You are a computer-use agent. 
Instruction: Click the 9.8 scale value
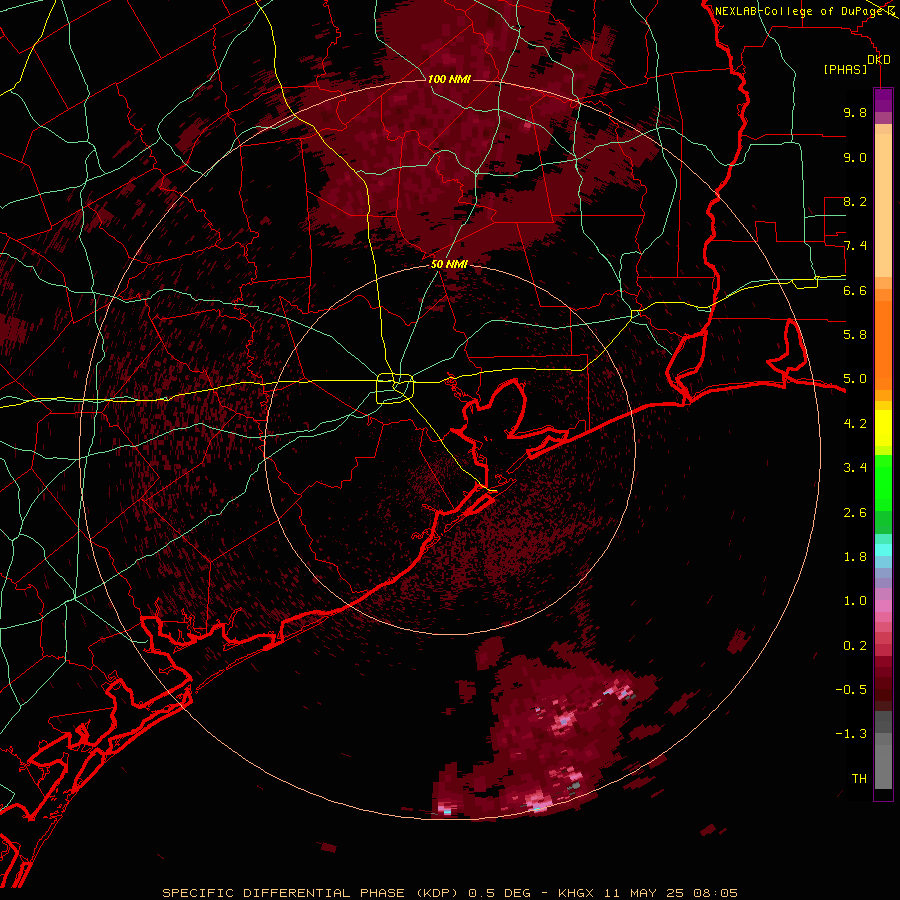coord(855,112)
